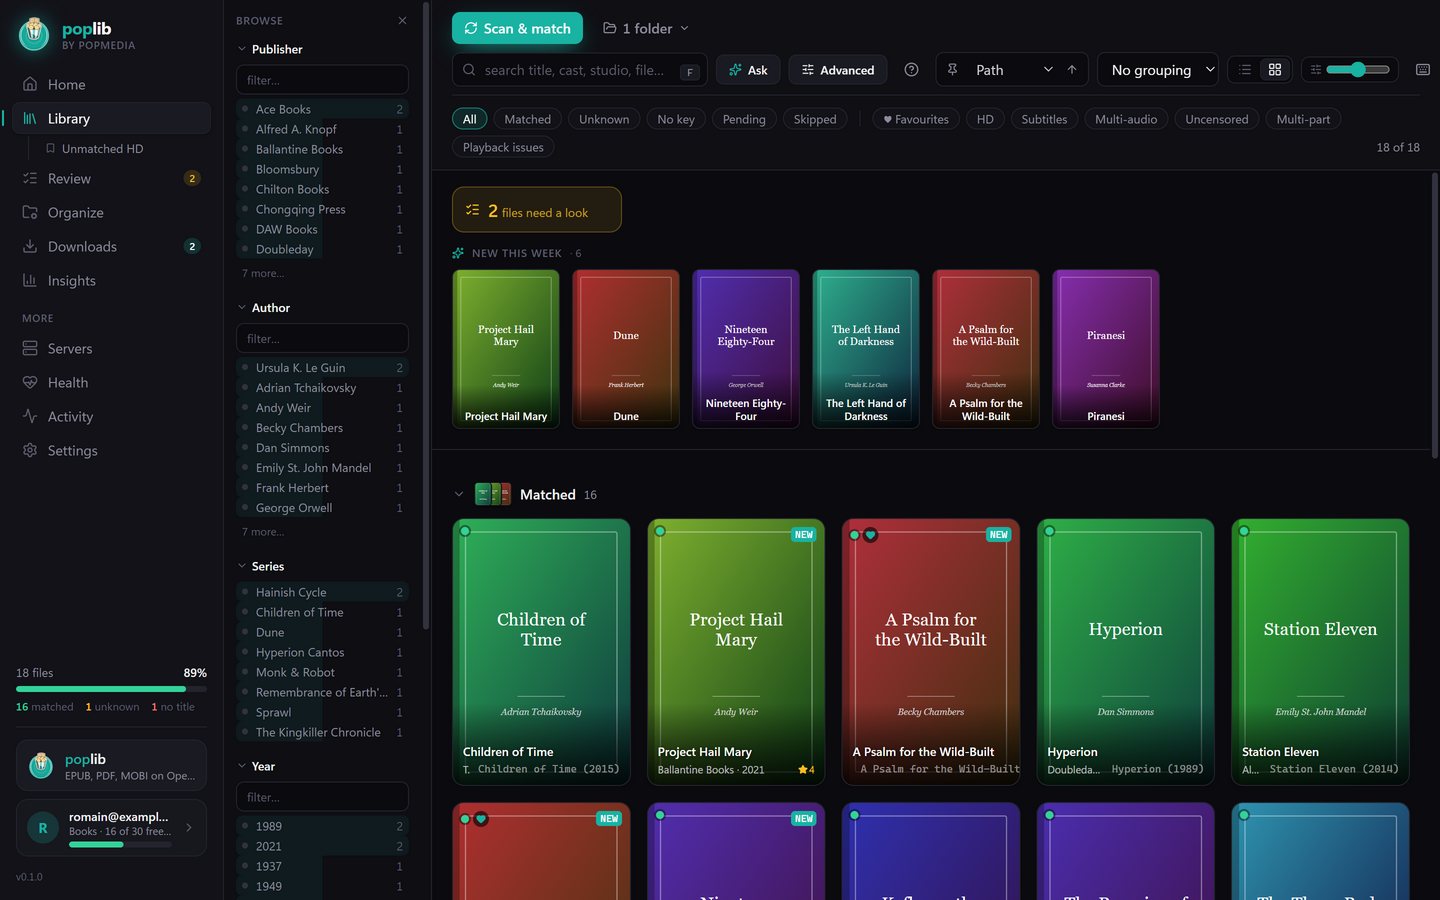Click the Health shield-heart icon
The width and height of the screenshot is (1440, 900).
30,382
